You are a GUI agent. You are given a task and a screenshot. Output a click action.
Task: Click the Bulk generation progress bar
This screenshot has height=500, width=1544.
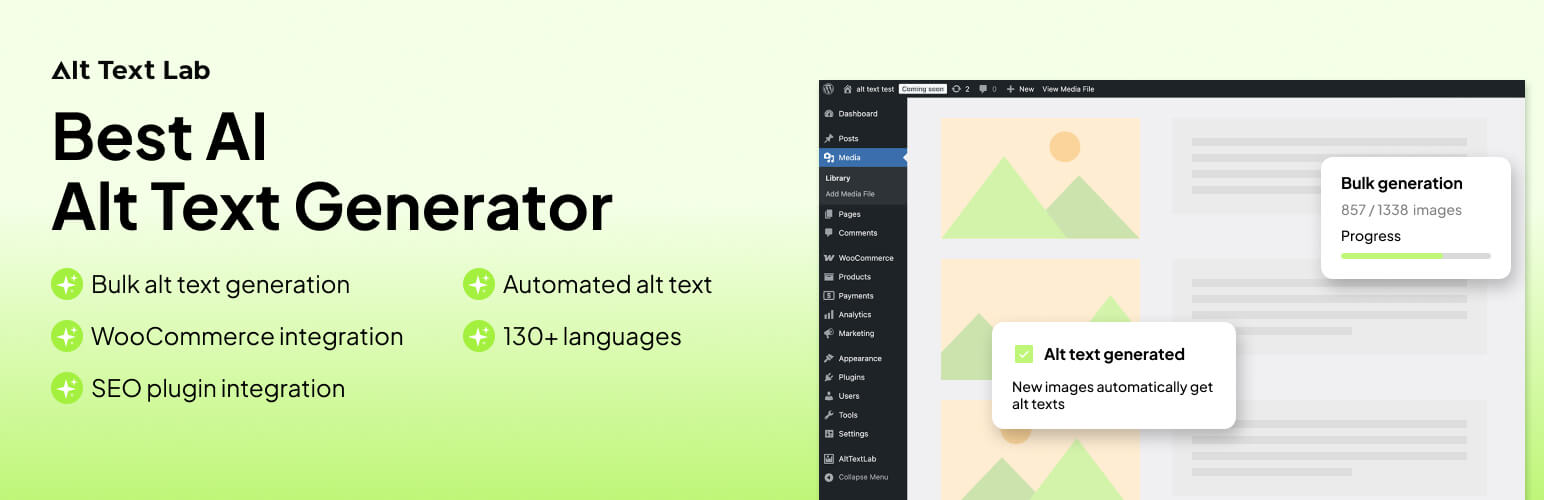(1416, 256)
